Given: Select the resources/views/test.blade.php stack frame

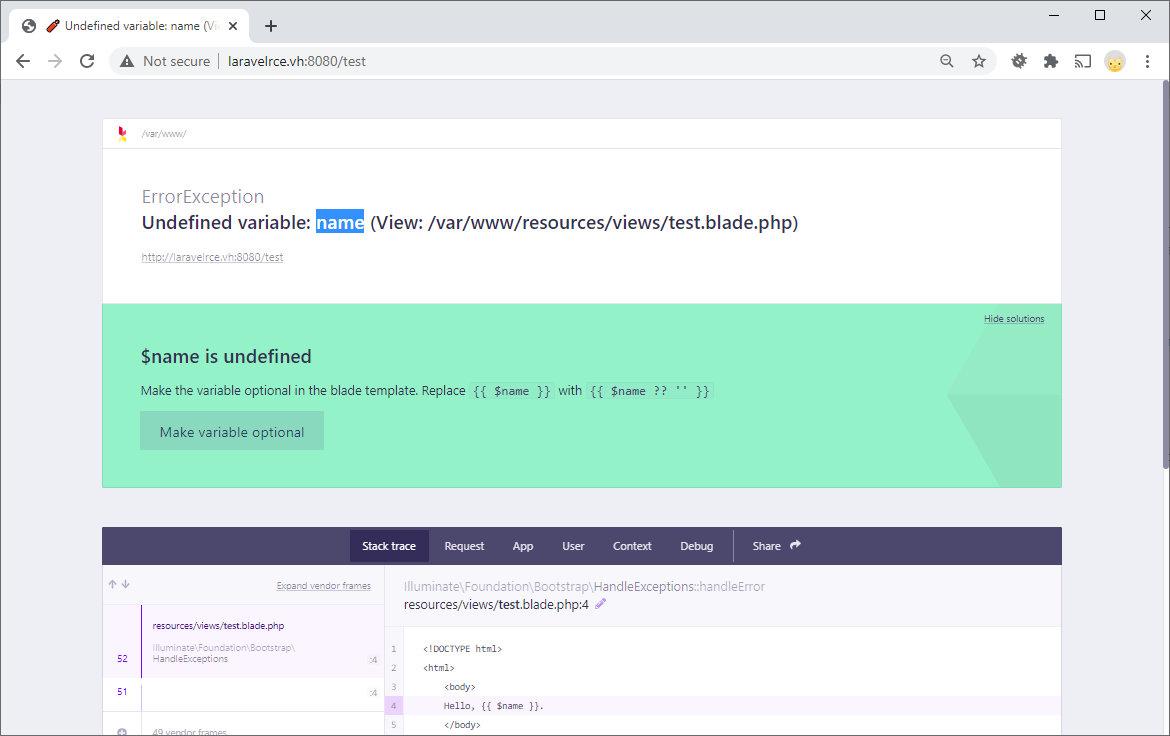Looking at the screenshot, I should pos(218,626).
